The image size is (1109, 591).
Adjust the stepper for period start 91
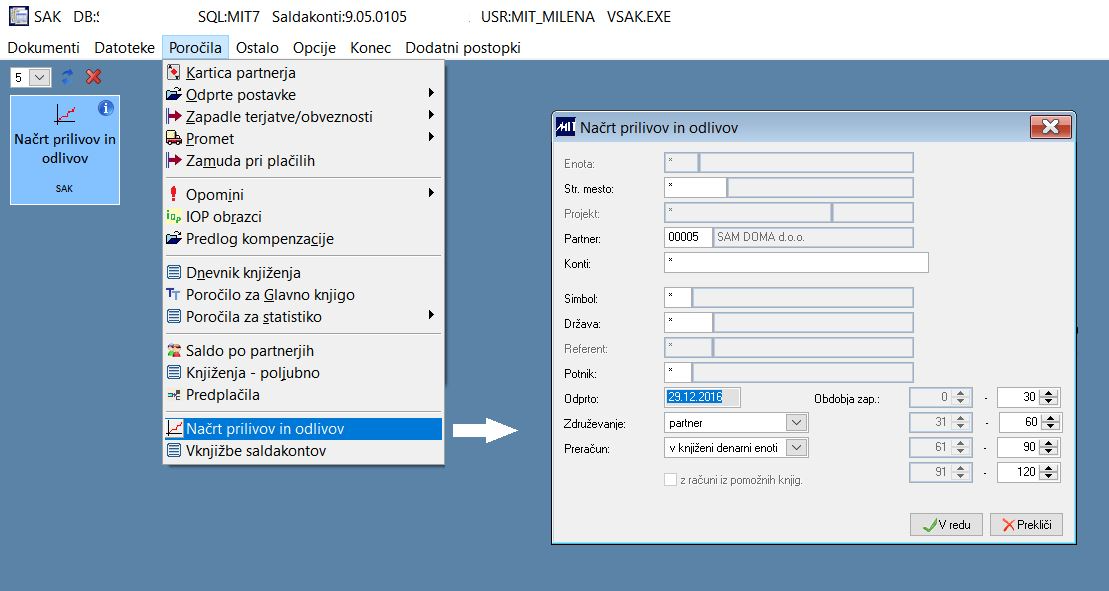point(960,472)
